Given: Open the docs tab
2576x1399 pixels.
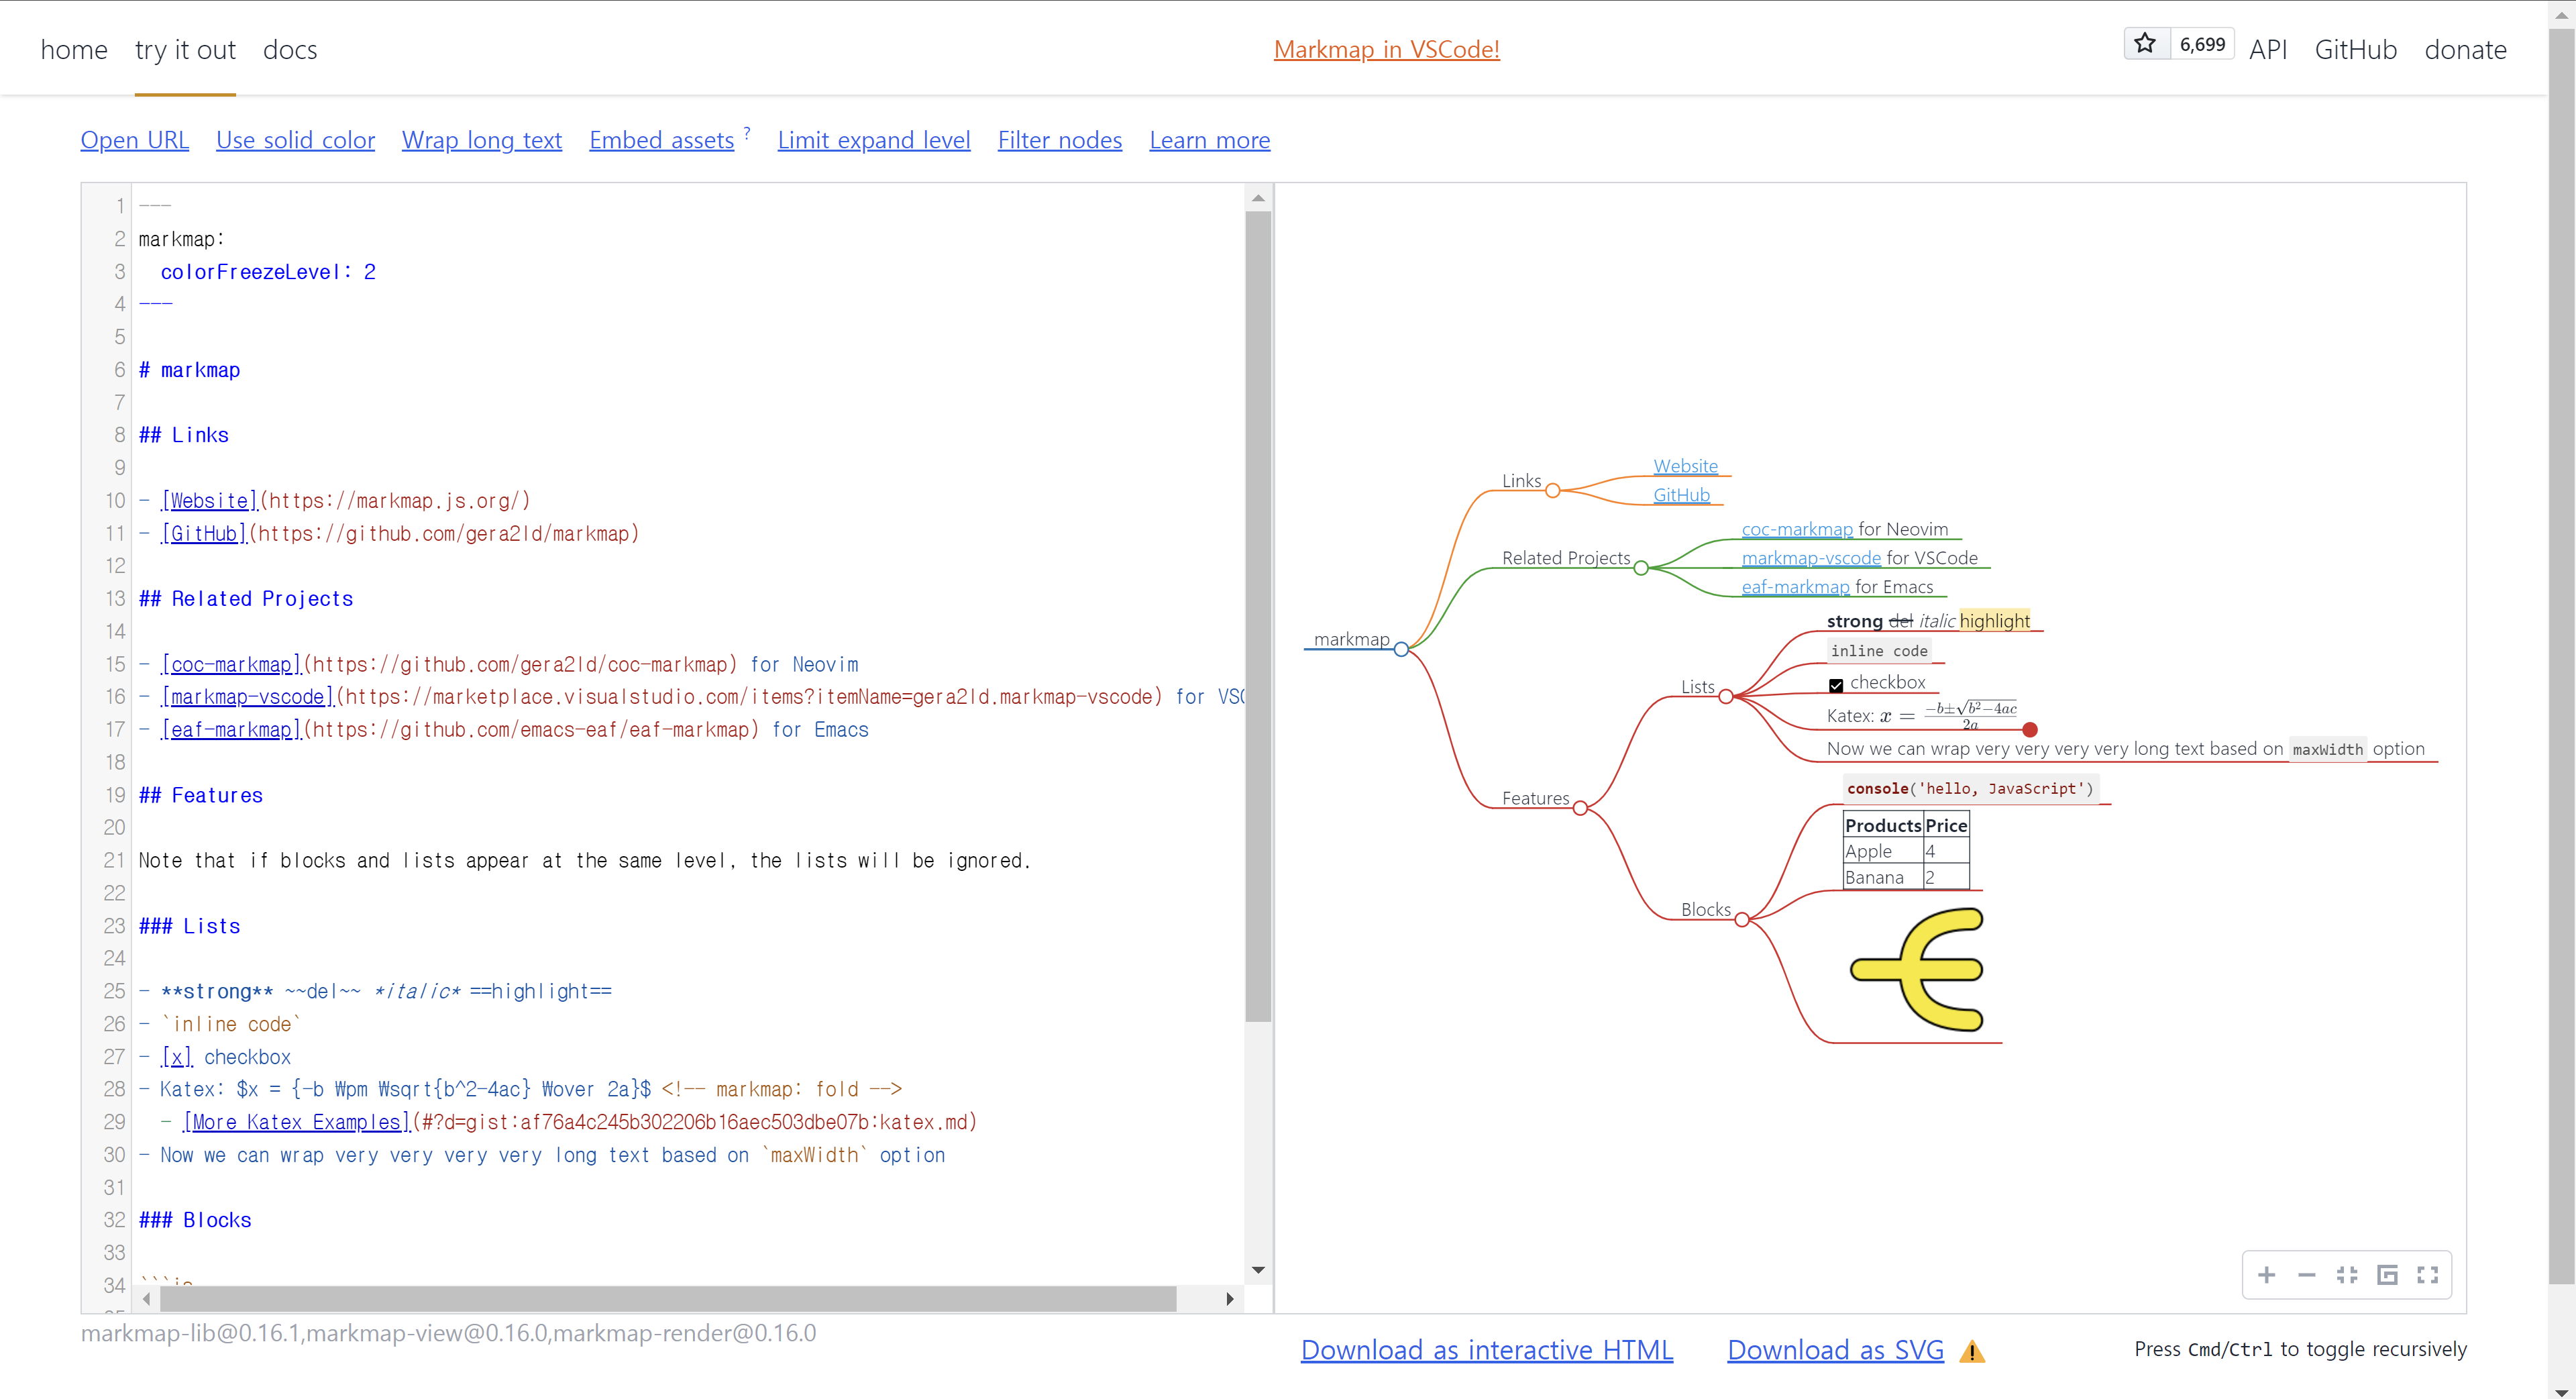Looking at the screenshot, I should pos(290,49).
